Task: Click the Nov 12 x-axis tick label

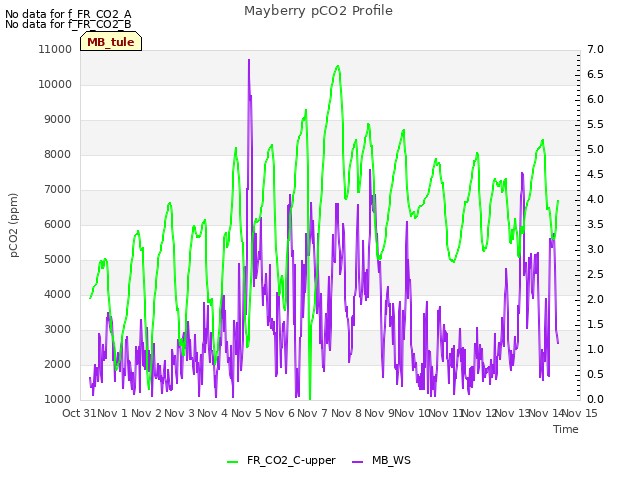Action: pos(479,413)
